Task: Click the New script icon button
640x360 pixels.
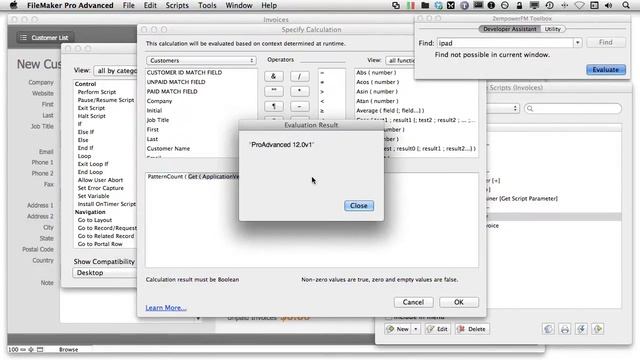Action: 398,329
